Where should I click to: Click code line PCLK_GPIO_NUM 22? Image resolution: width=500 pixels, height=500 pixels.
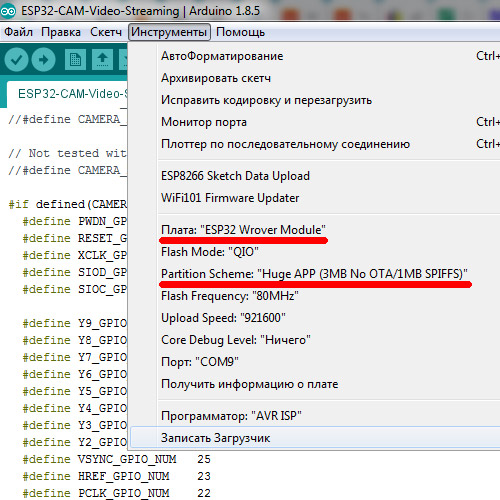pos(116,493)
